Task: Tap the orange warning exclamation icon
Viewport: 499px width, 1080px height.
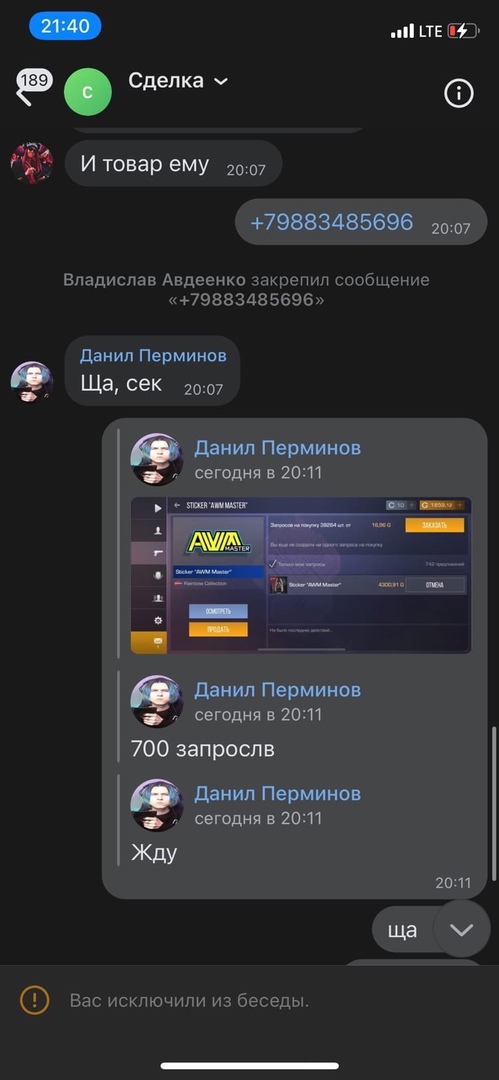Action: [x=34, y=1000]
